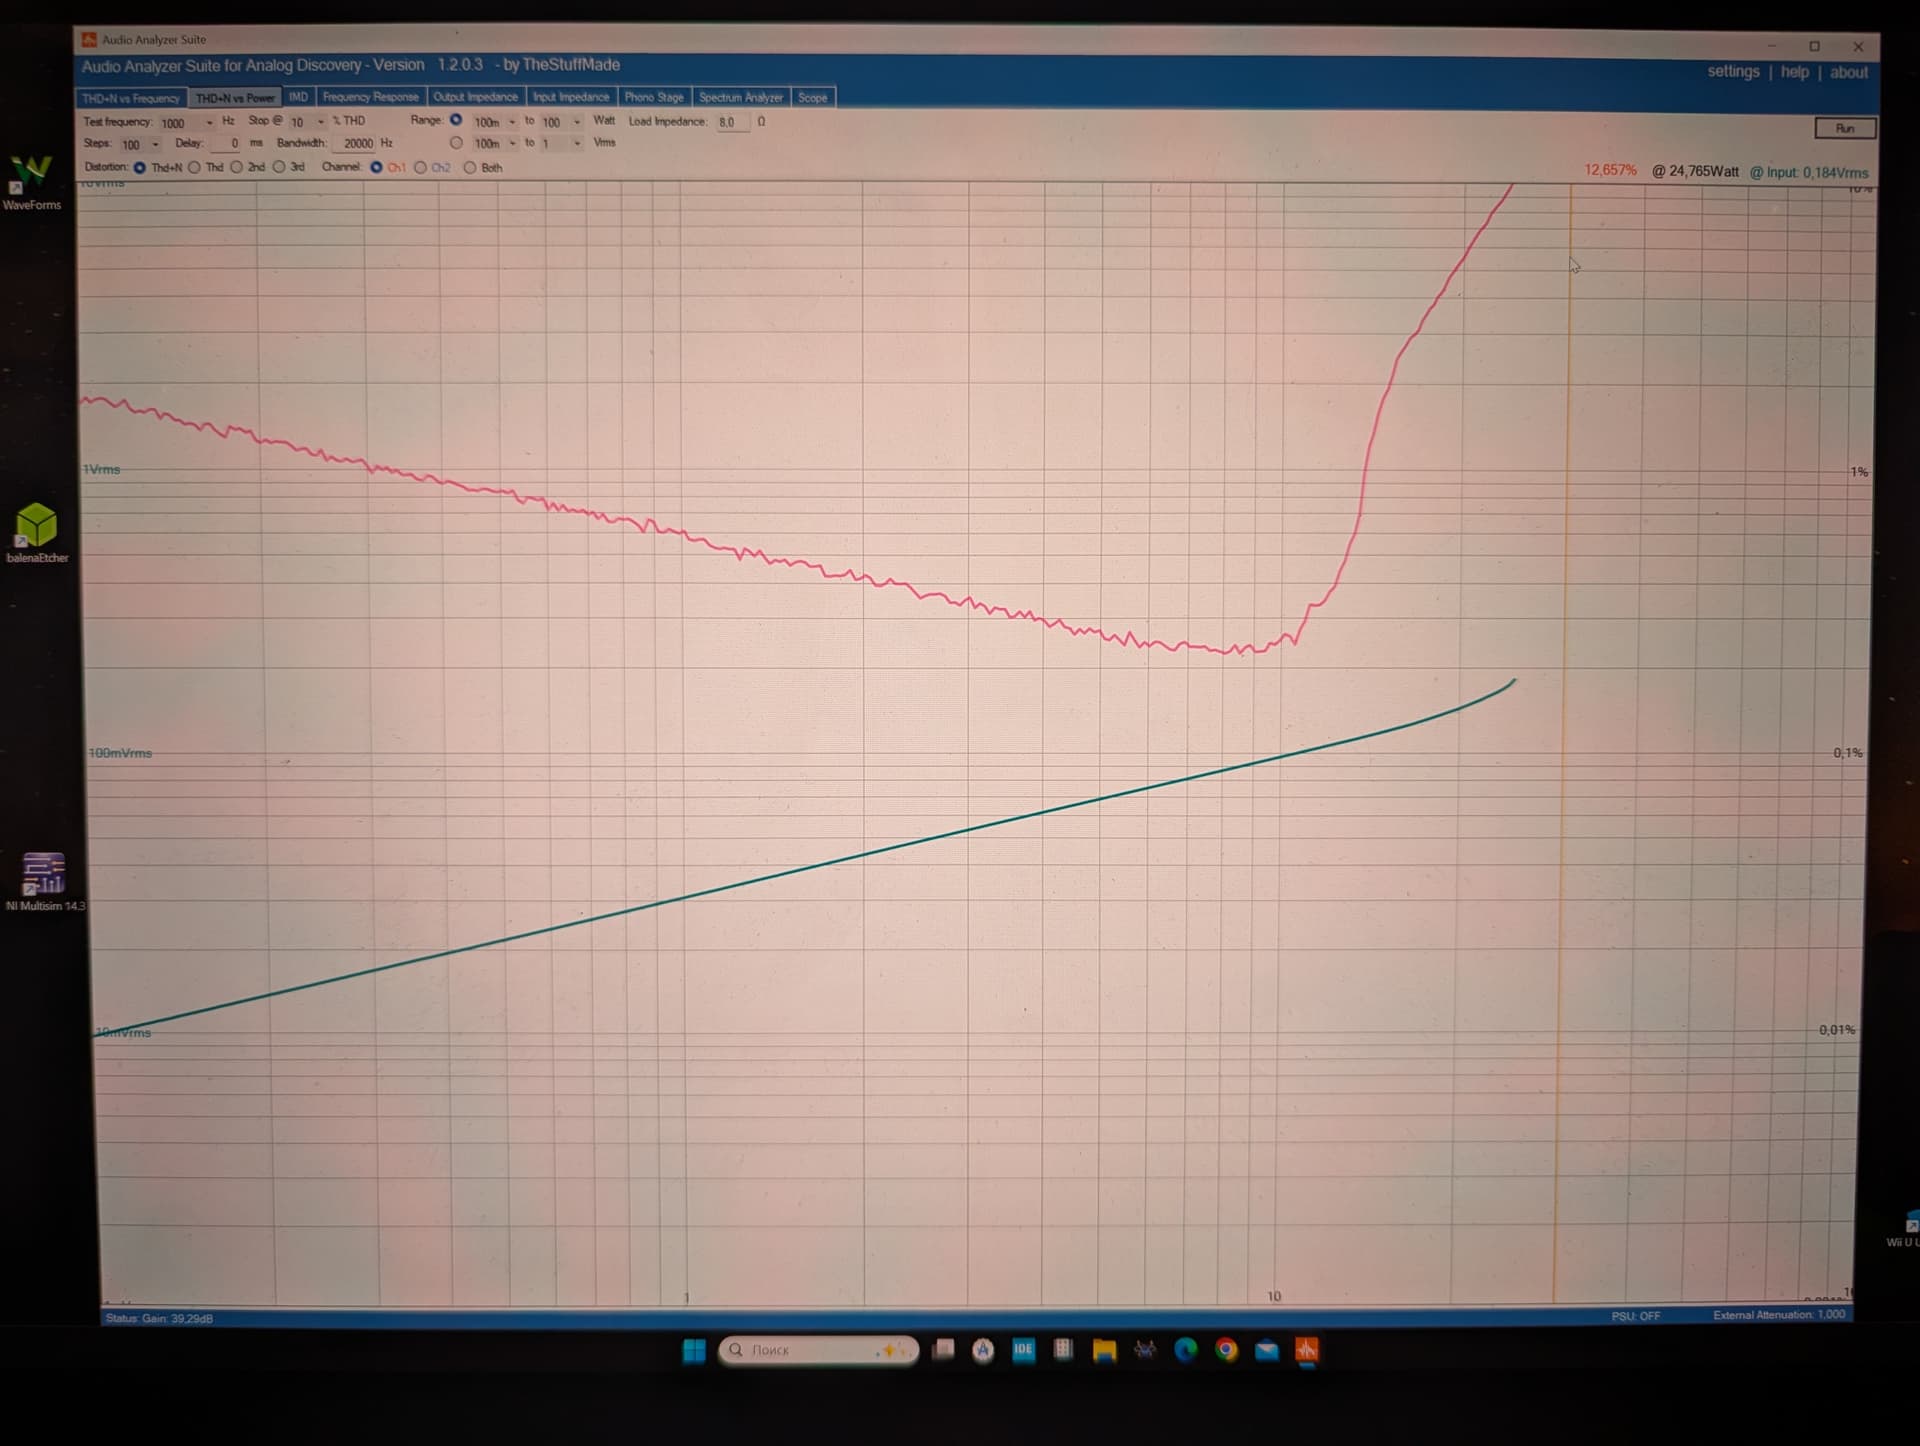Select 2nd harmonic distortion mode
Screen dimensions: 1920x1446
pos(236,167)
